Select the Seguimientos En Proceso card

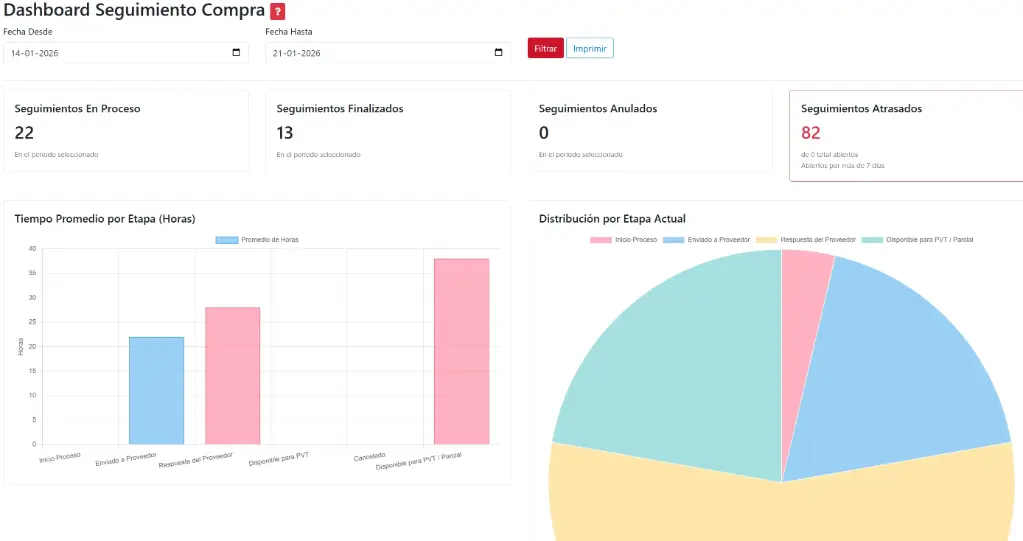(125, 131)
